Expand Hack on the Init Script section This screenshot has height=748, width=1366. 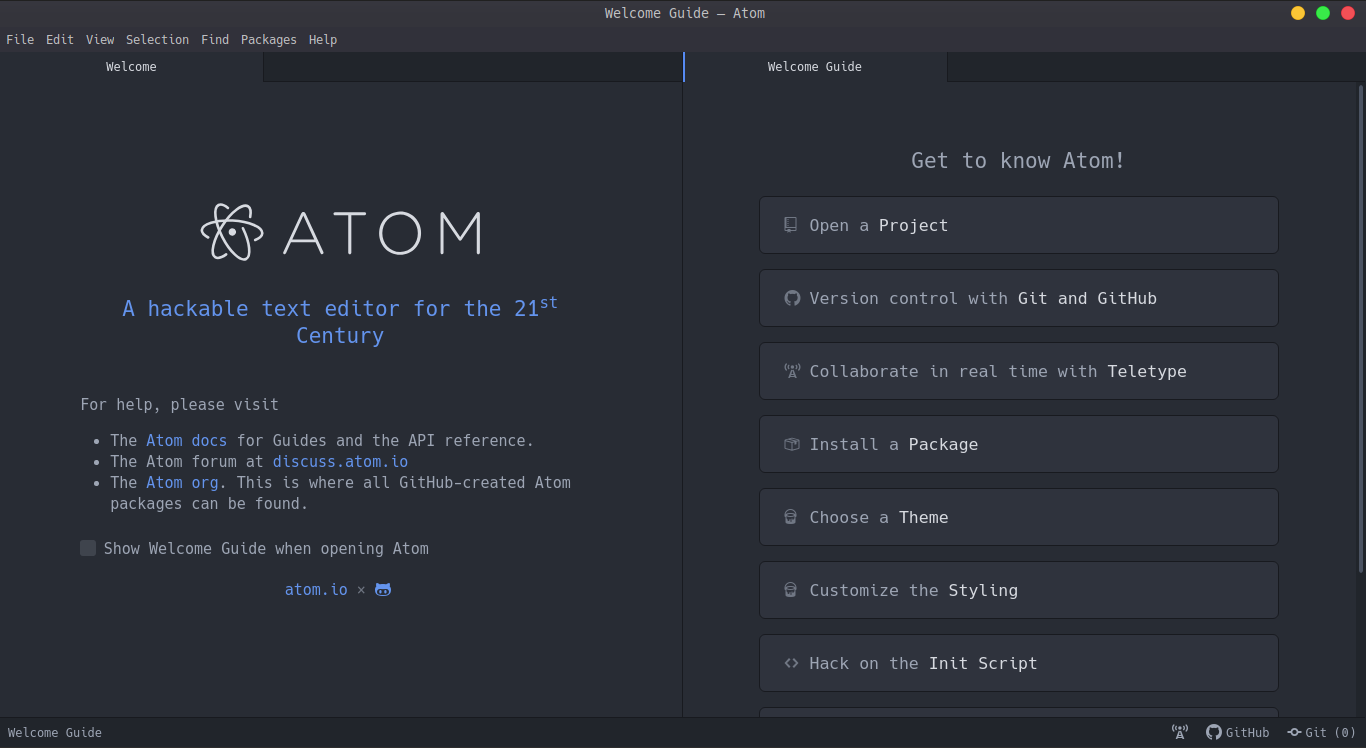coord(1018,663)
